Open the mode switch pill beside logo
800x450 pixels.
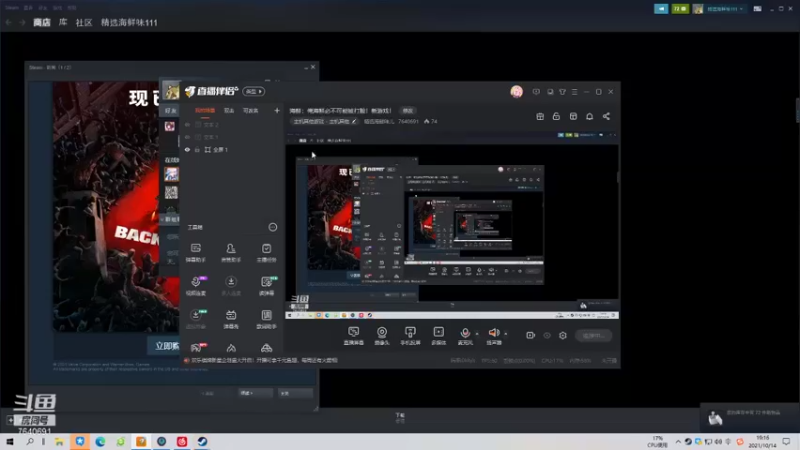254,91
